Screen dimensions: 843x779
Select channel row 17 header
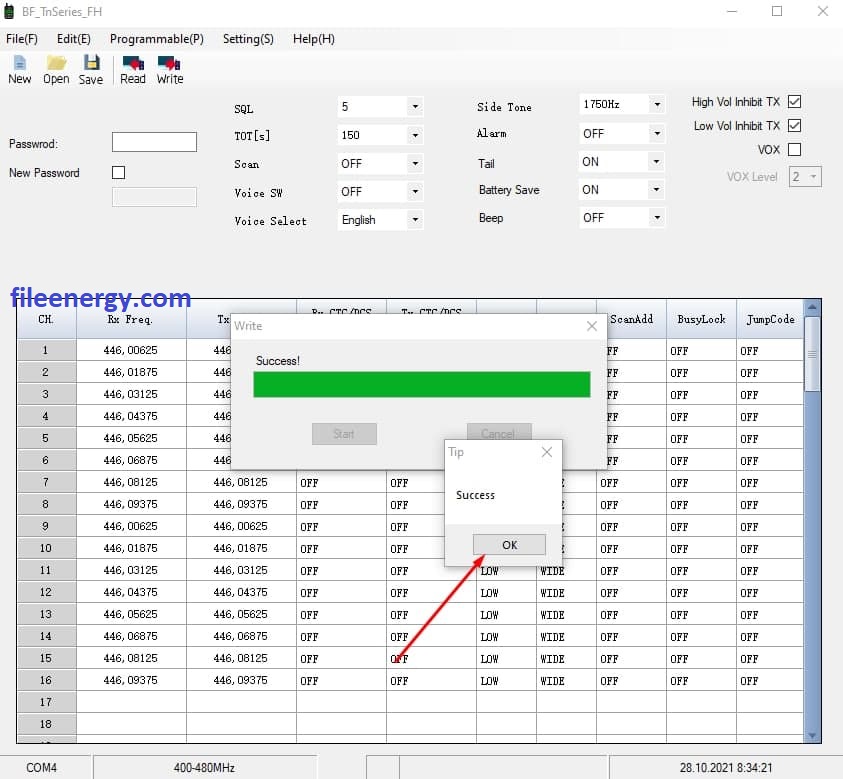pos(46,702)
